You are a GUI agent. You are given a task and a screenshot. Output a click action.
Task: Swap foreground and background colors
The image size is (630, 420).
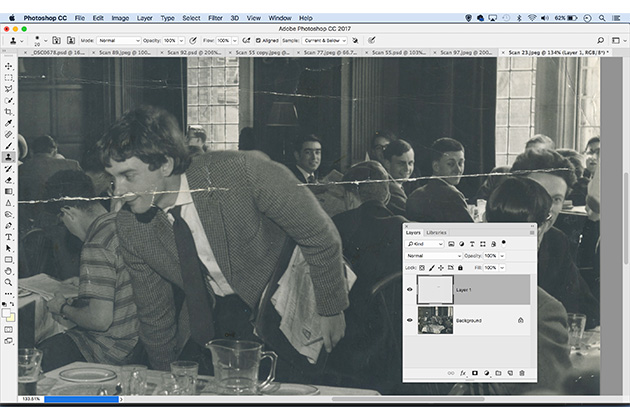tap(12, 304)
